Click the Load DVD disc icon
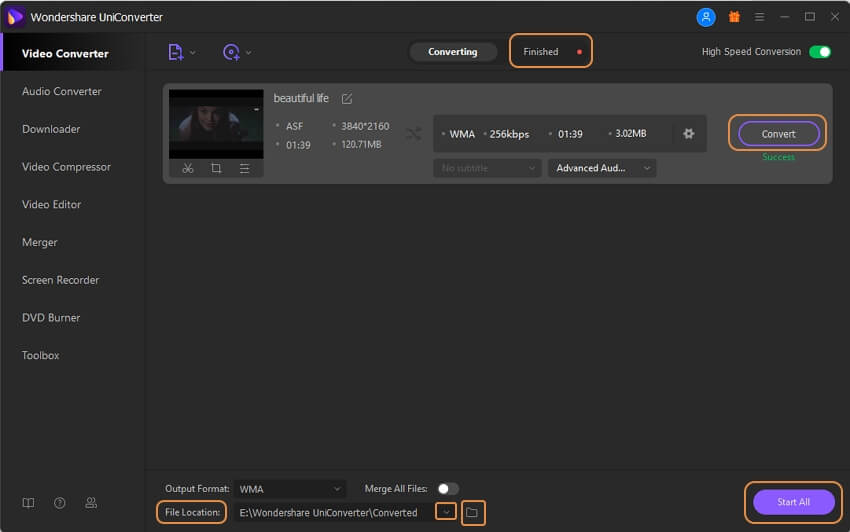The height and width of the screenshot is (532, 850). 231,53
